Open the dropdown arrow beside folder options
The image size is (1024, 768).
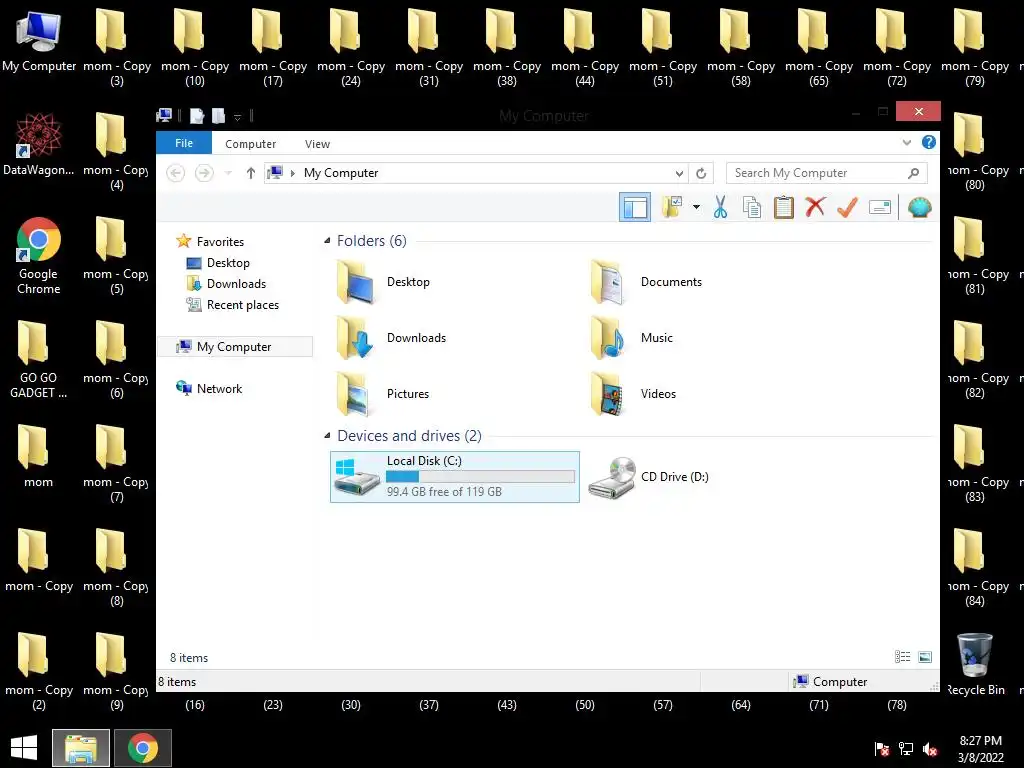[x=696, y=207]
